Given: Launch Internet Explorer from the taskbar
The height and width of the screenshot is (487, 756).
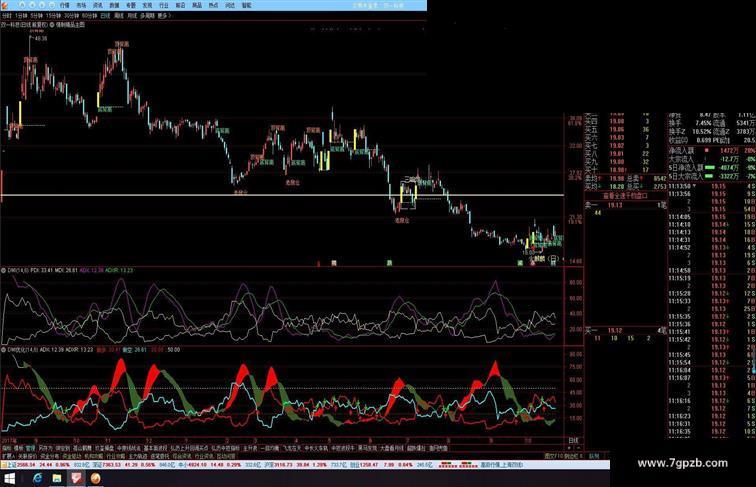Looking at the screenshot, I should point(38,478).
